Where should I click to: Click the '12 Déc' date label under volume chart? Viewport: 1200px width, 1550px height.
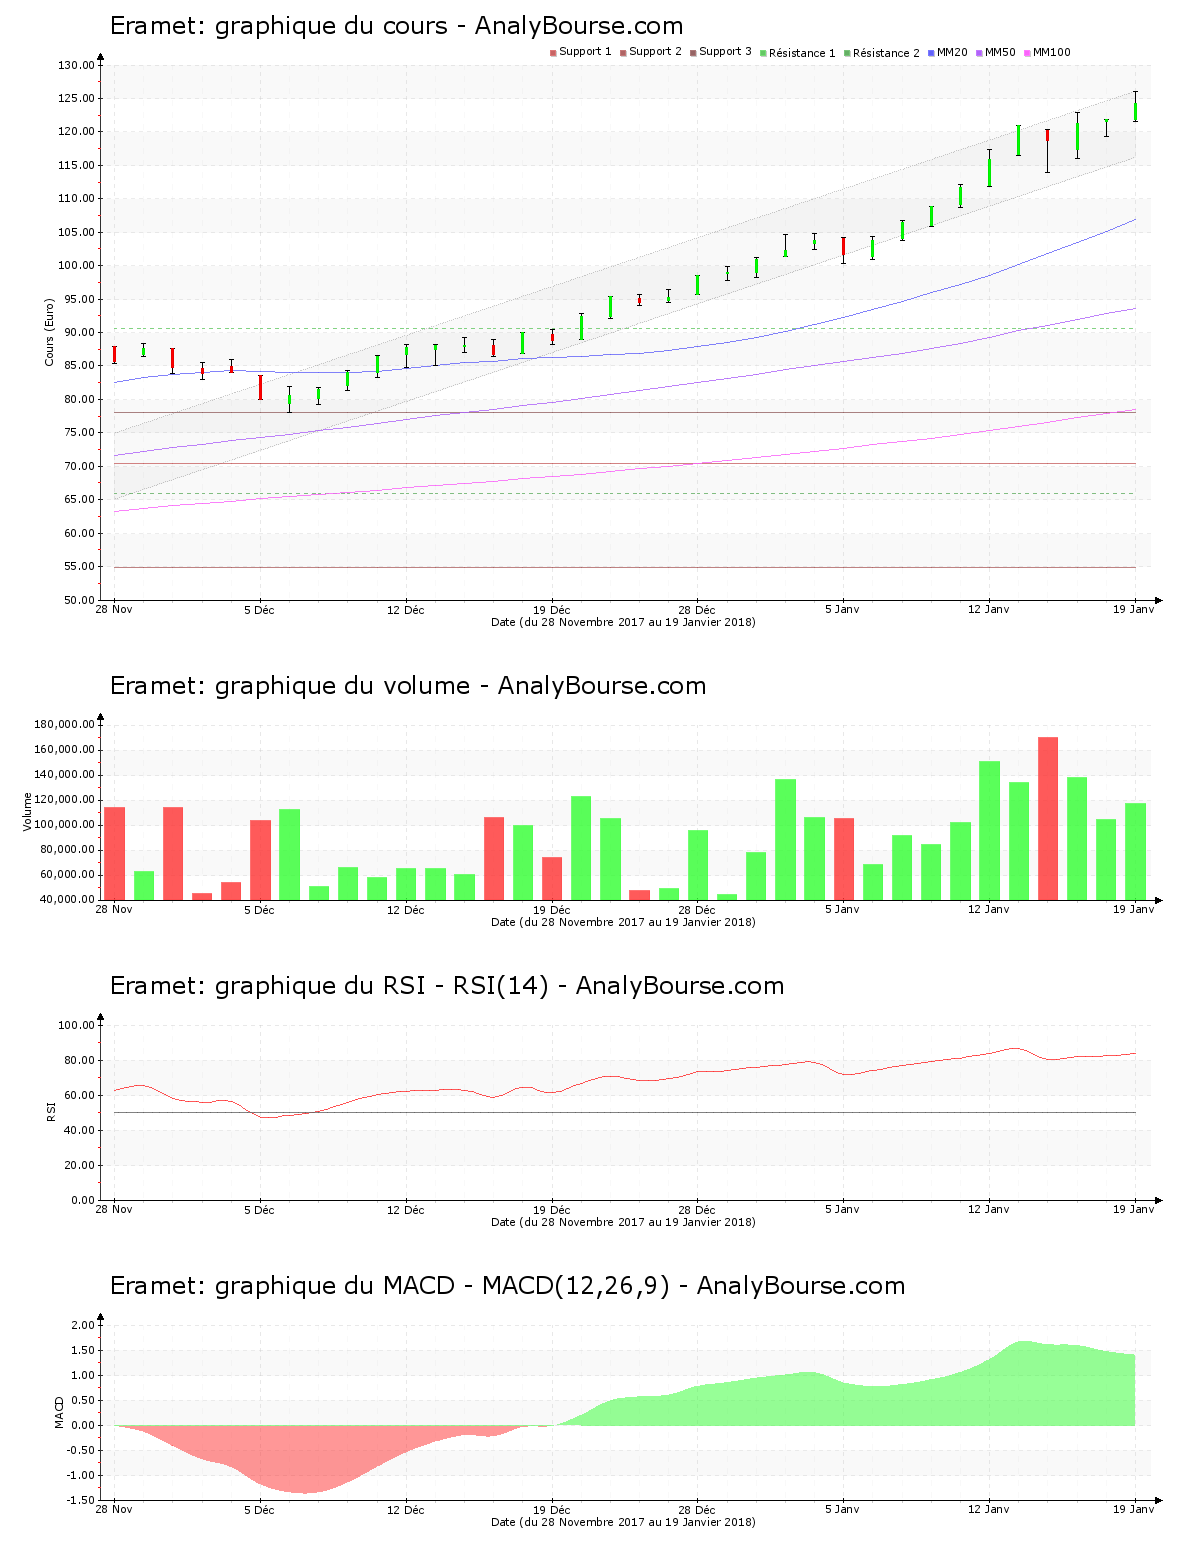(406, 909)
